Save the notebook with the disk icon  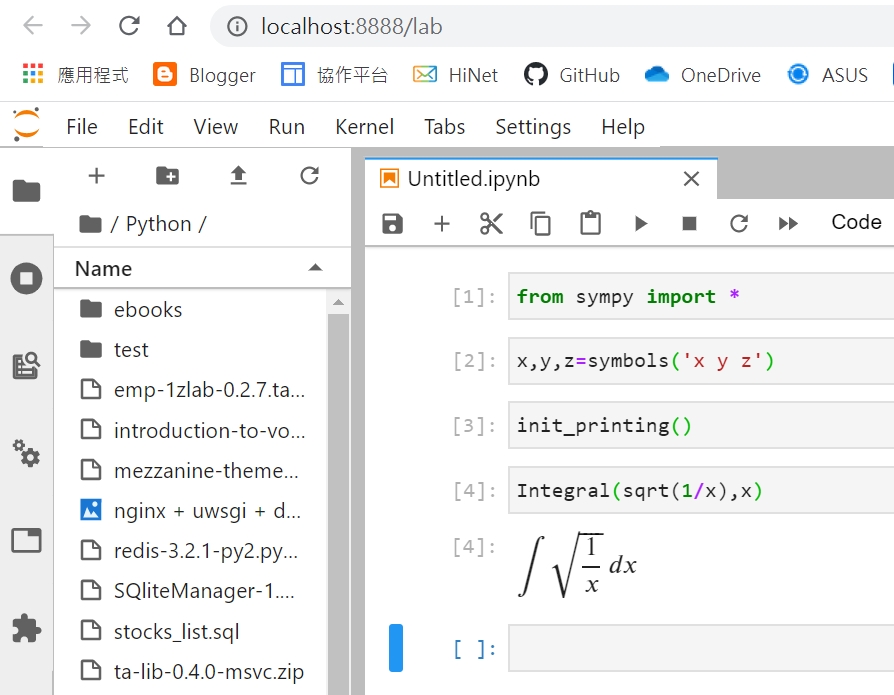(392, 223)
